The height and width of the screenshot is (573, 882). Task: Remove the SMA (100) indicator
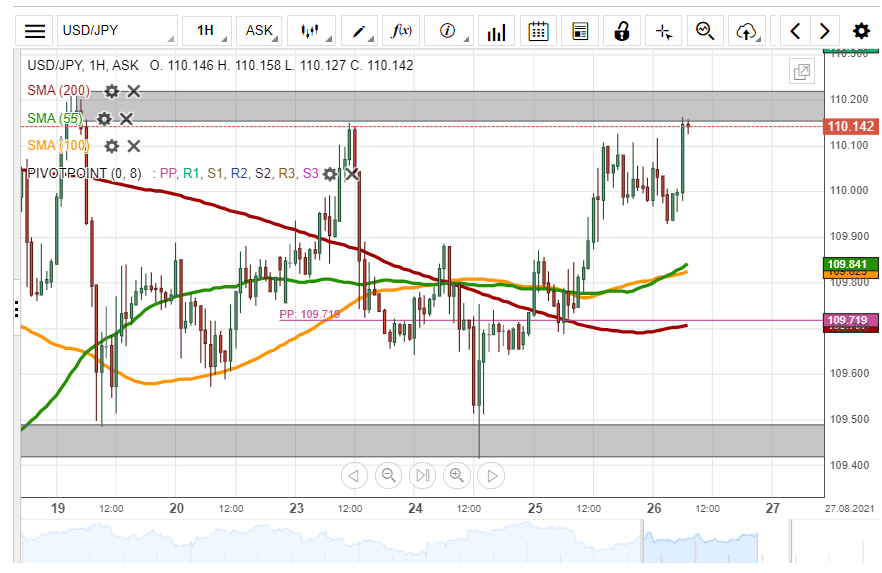(x=134, y=146)
